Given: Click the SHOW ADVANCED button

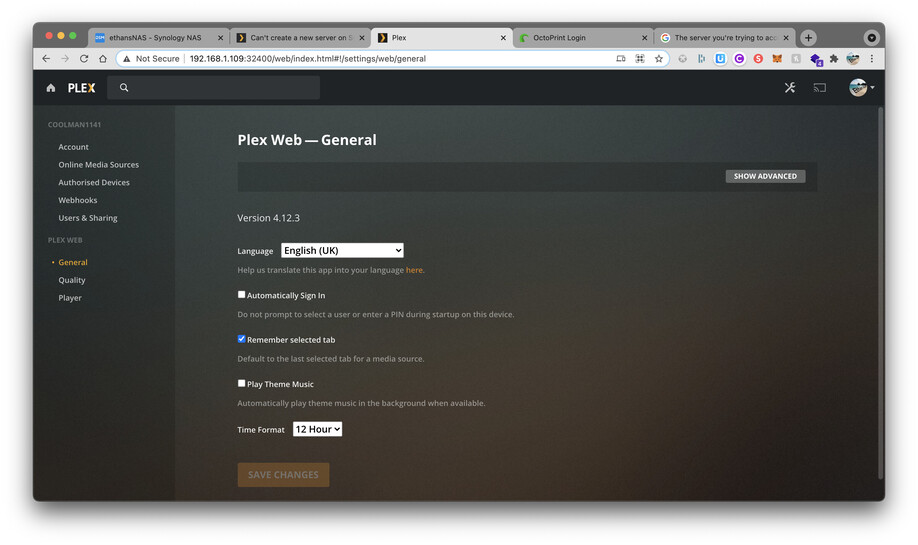Looking at the screenshot, I should [765, 176].
